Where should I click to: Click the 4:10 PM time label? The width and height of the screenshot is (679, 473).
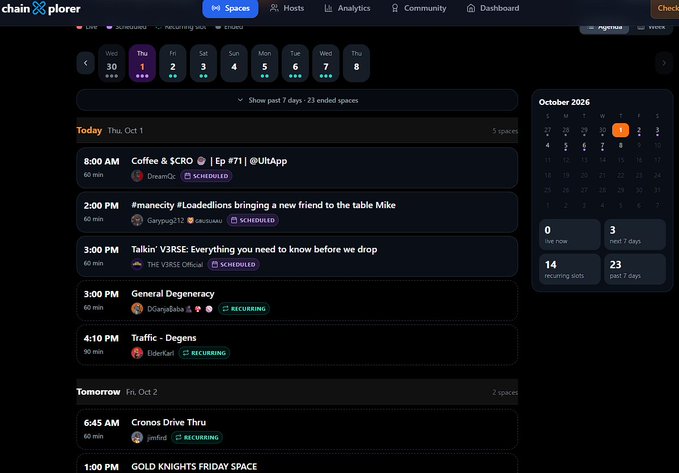(x=101, y=338)
